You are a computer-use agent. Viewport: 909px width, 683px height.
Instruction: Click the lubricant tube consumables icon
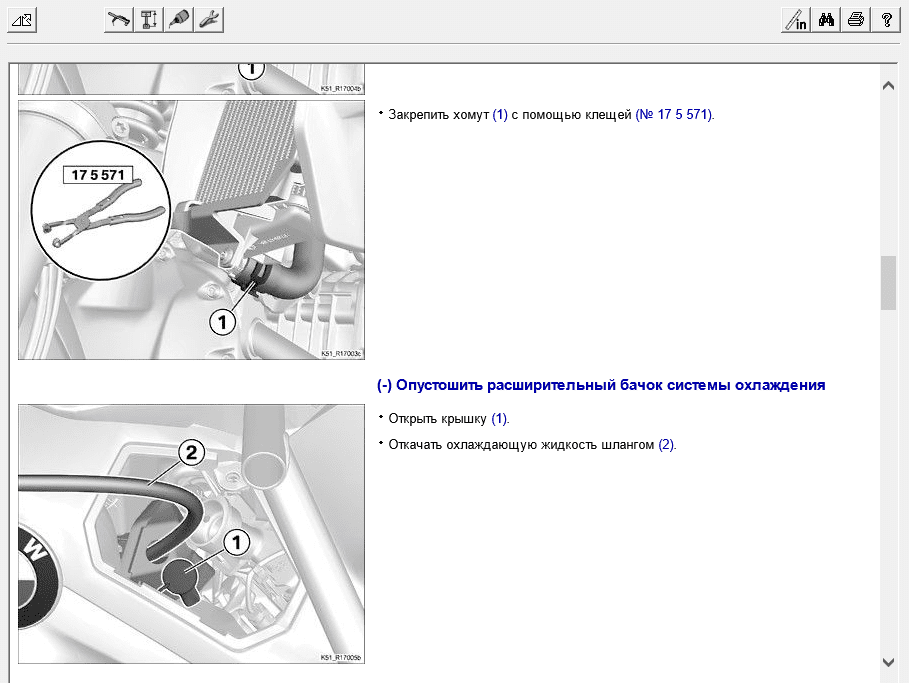pos(180,19)
